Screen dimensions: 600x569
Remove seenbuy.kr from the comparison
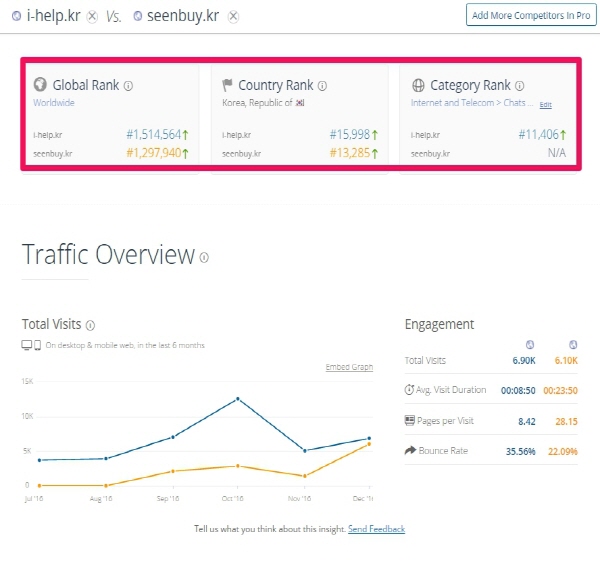[x=233, y=16]
